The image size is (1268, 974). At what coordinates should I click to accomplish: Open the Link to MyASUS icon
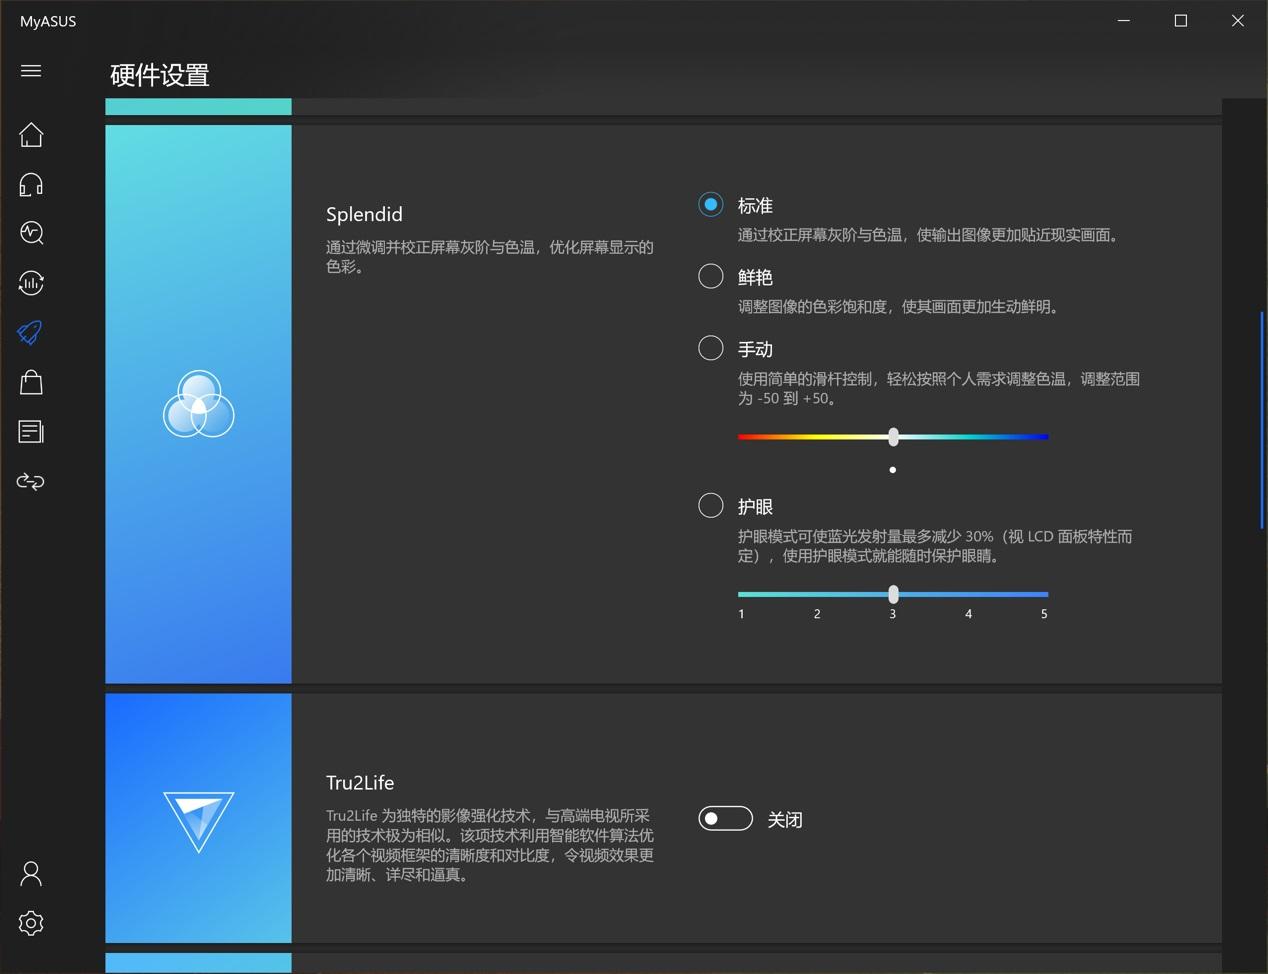coord(31,482)
